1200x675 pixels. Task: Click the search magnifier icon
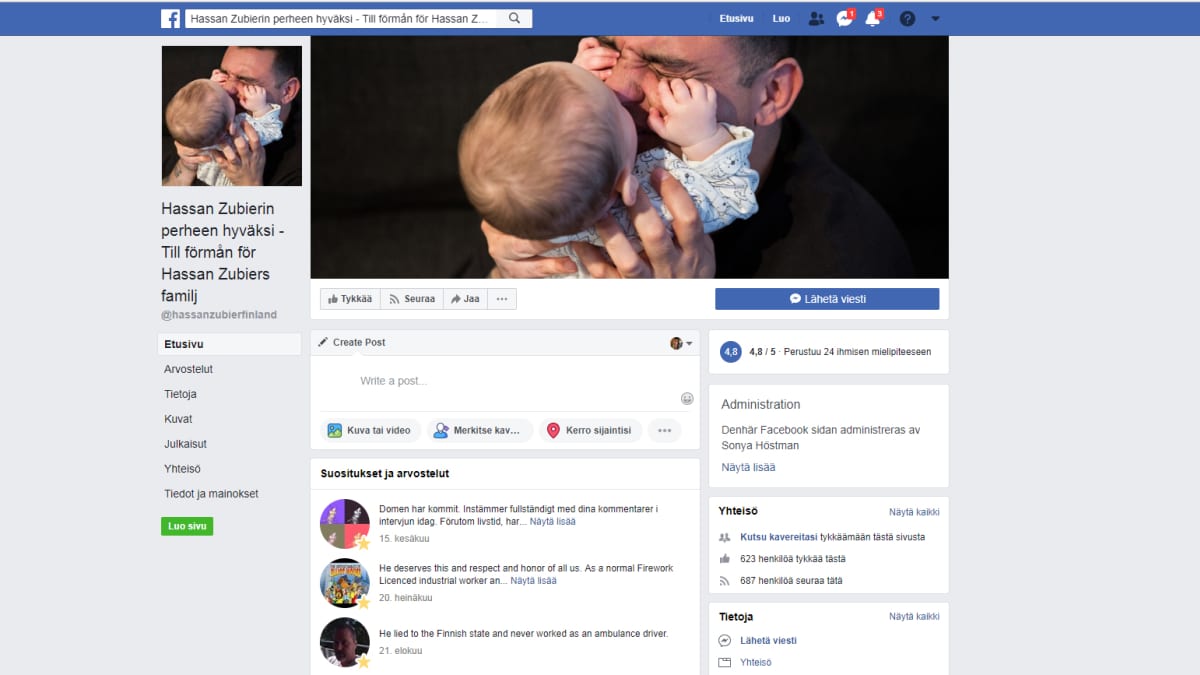(x=515, y=18)
